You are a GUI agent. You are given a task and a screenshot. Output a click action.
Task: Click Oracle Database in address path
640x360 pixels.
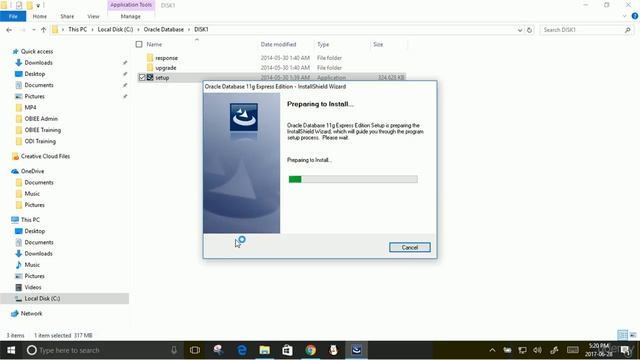(164, 29)
